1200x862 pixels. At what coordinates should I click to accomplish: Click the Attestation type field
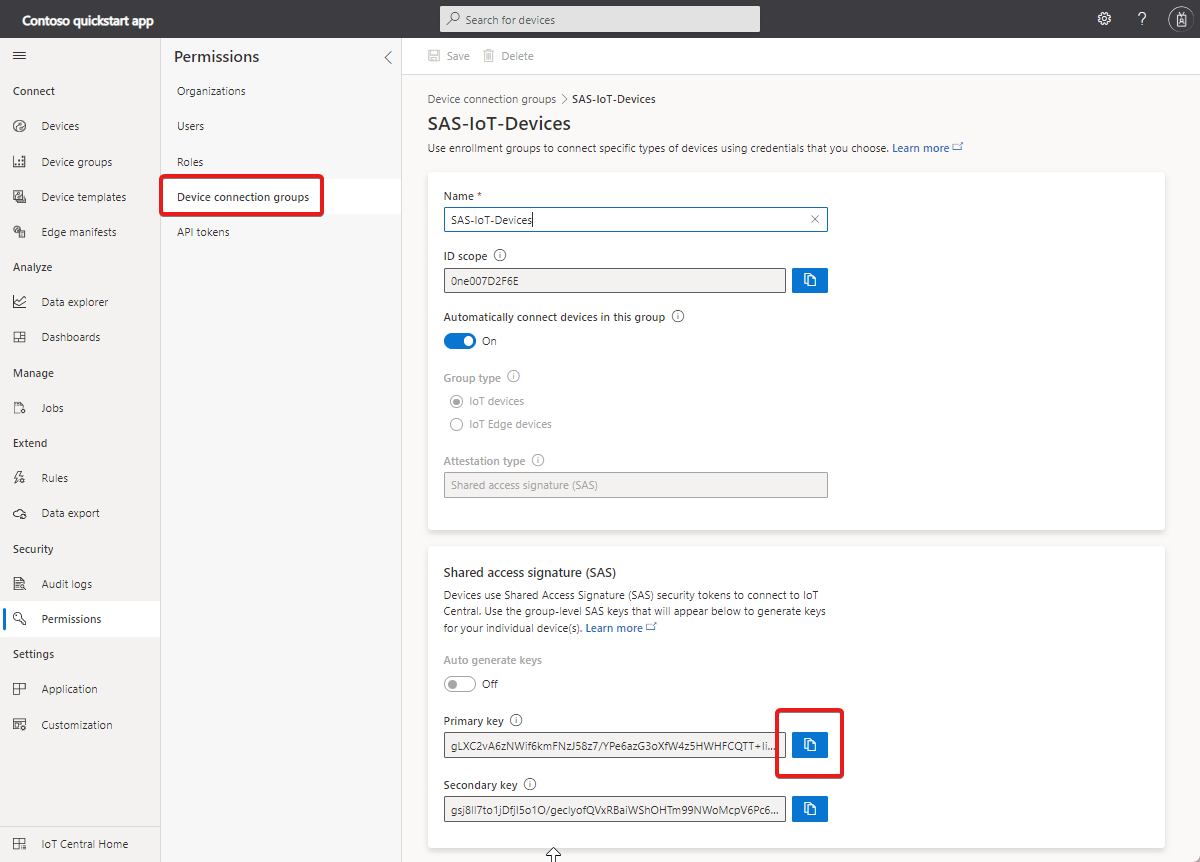636,485
